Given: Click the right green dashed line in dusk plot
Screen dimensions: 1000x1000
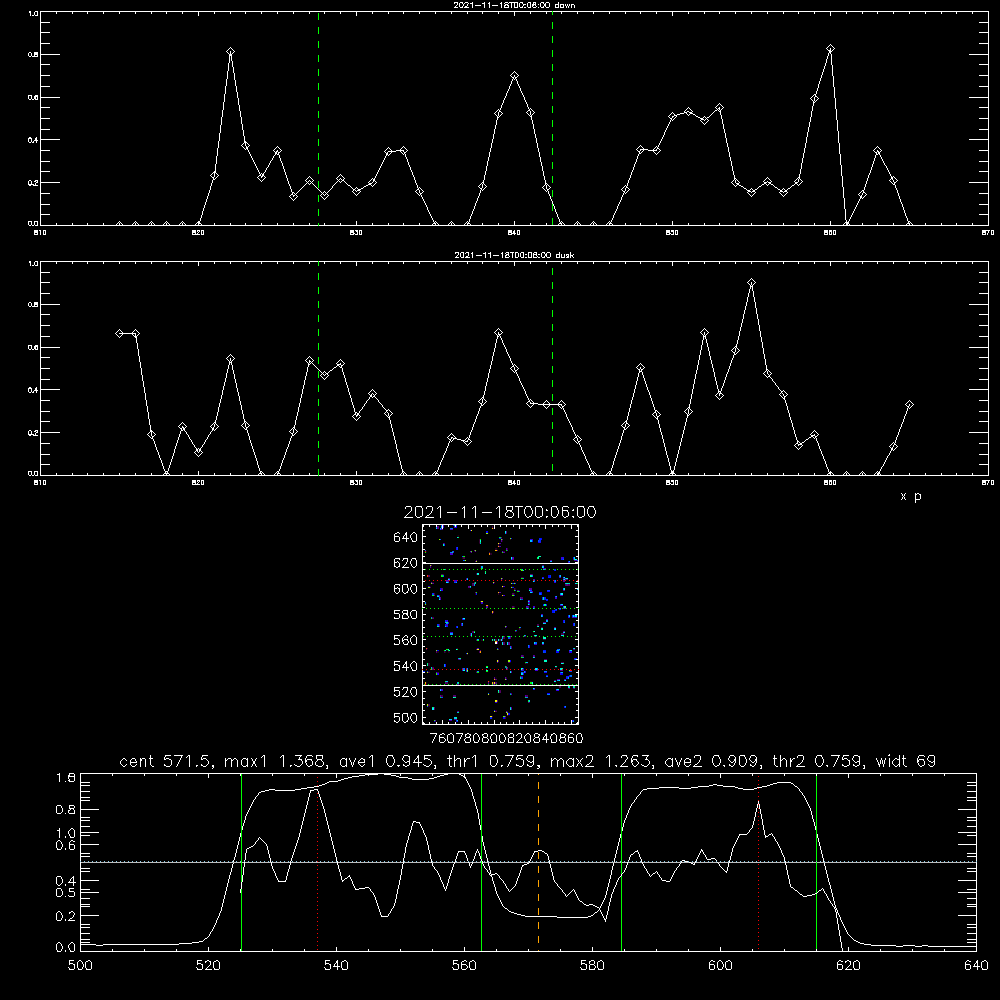Looking at the screenshot, I should coord(552,368).
